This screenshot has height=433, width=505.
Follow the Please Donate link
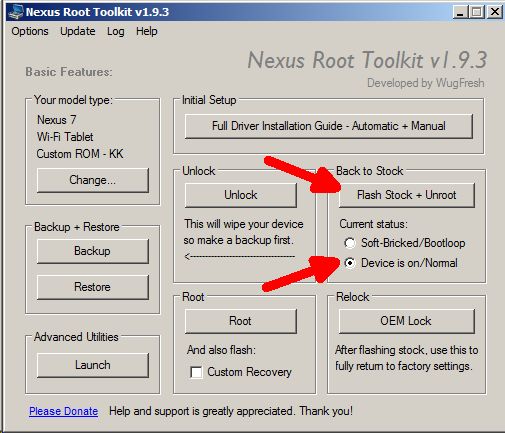(63, 411)
